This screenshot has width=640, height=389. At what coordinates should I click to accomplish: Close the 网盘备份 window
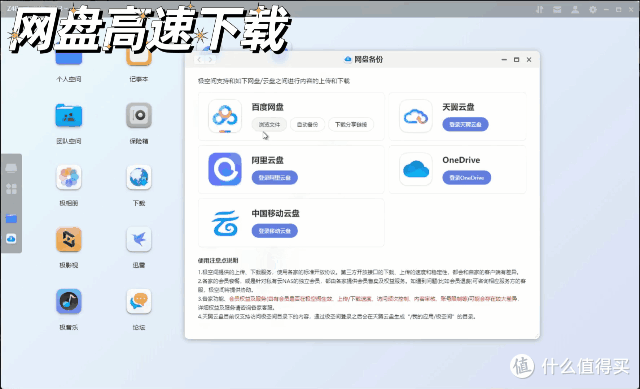(529, 60)
